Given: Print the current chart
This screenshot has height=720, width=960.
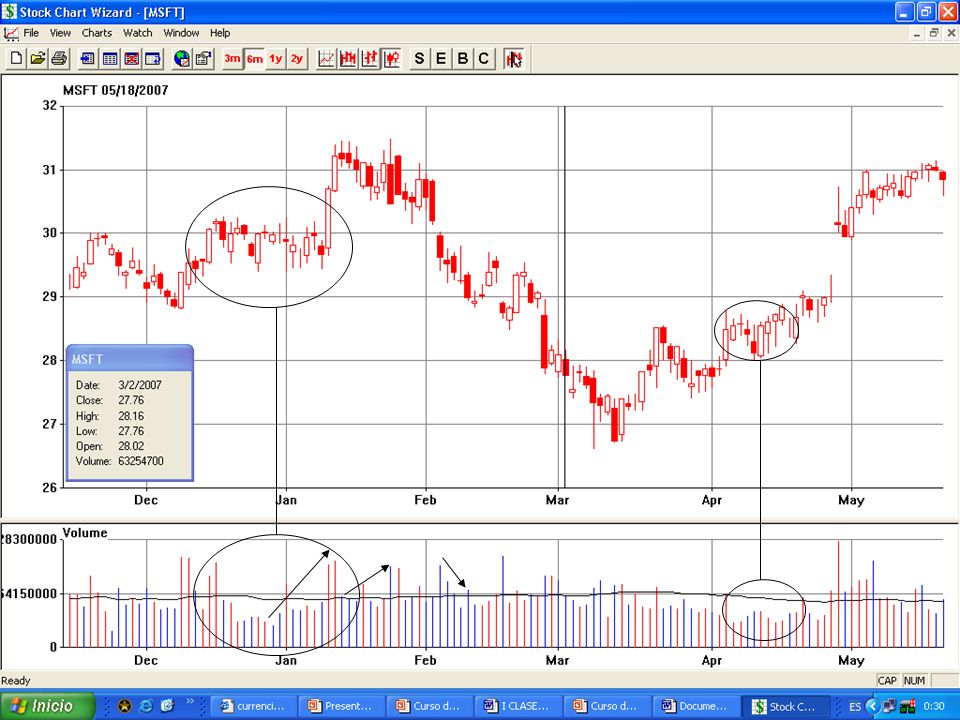Looking at the screenshot, I should click(x=59, y=59).
